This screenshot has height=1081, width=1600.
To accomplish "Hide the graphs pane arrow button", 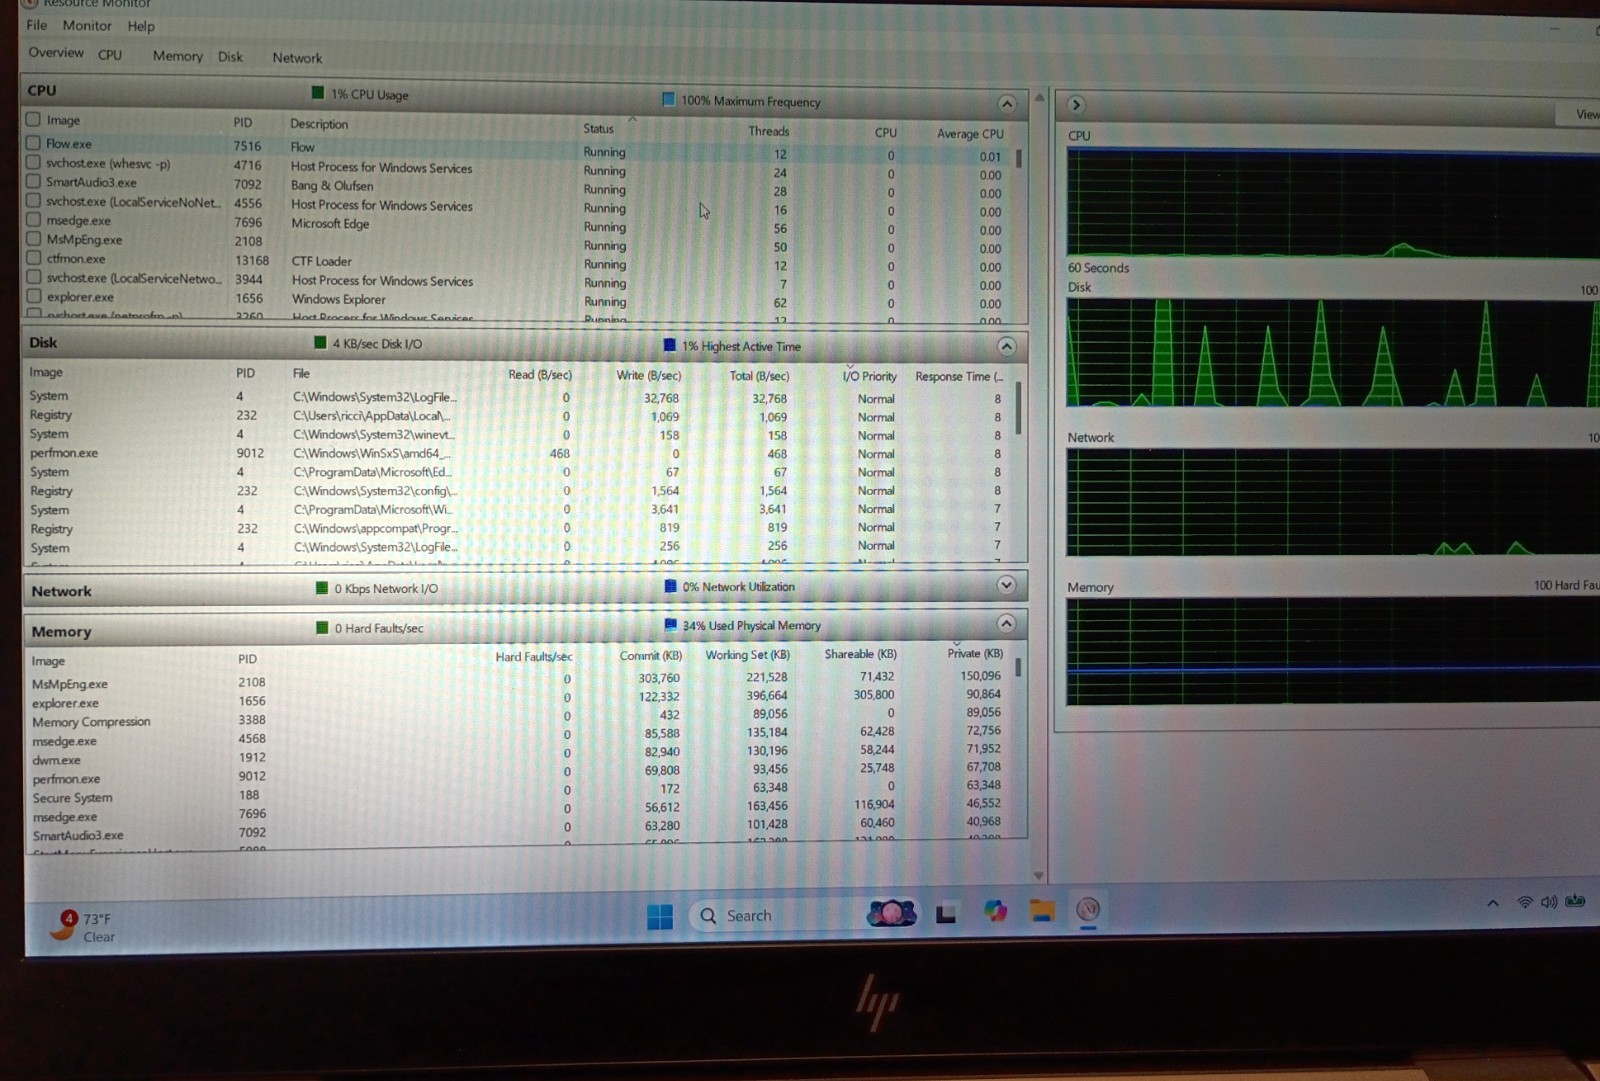I will [x=1076, y=104].
